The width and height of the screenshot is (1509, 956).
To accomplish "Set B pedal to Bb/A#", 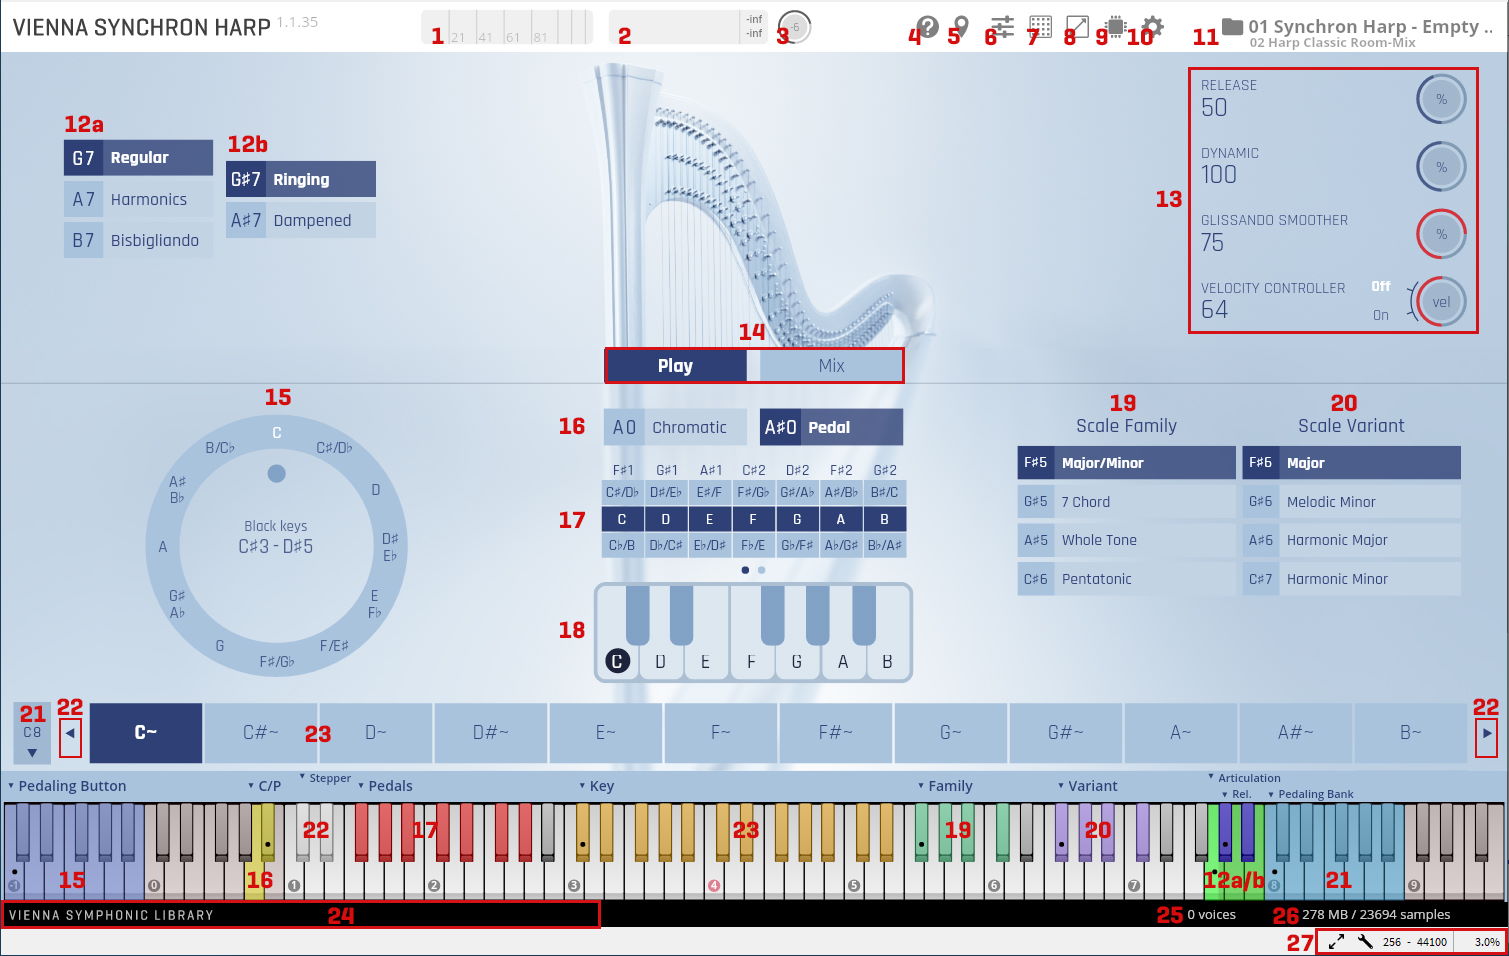I will (x=884, y=545).
